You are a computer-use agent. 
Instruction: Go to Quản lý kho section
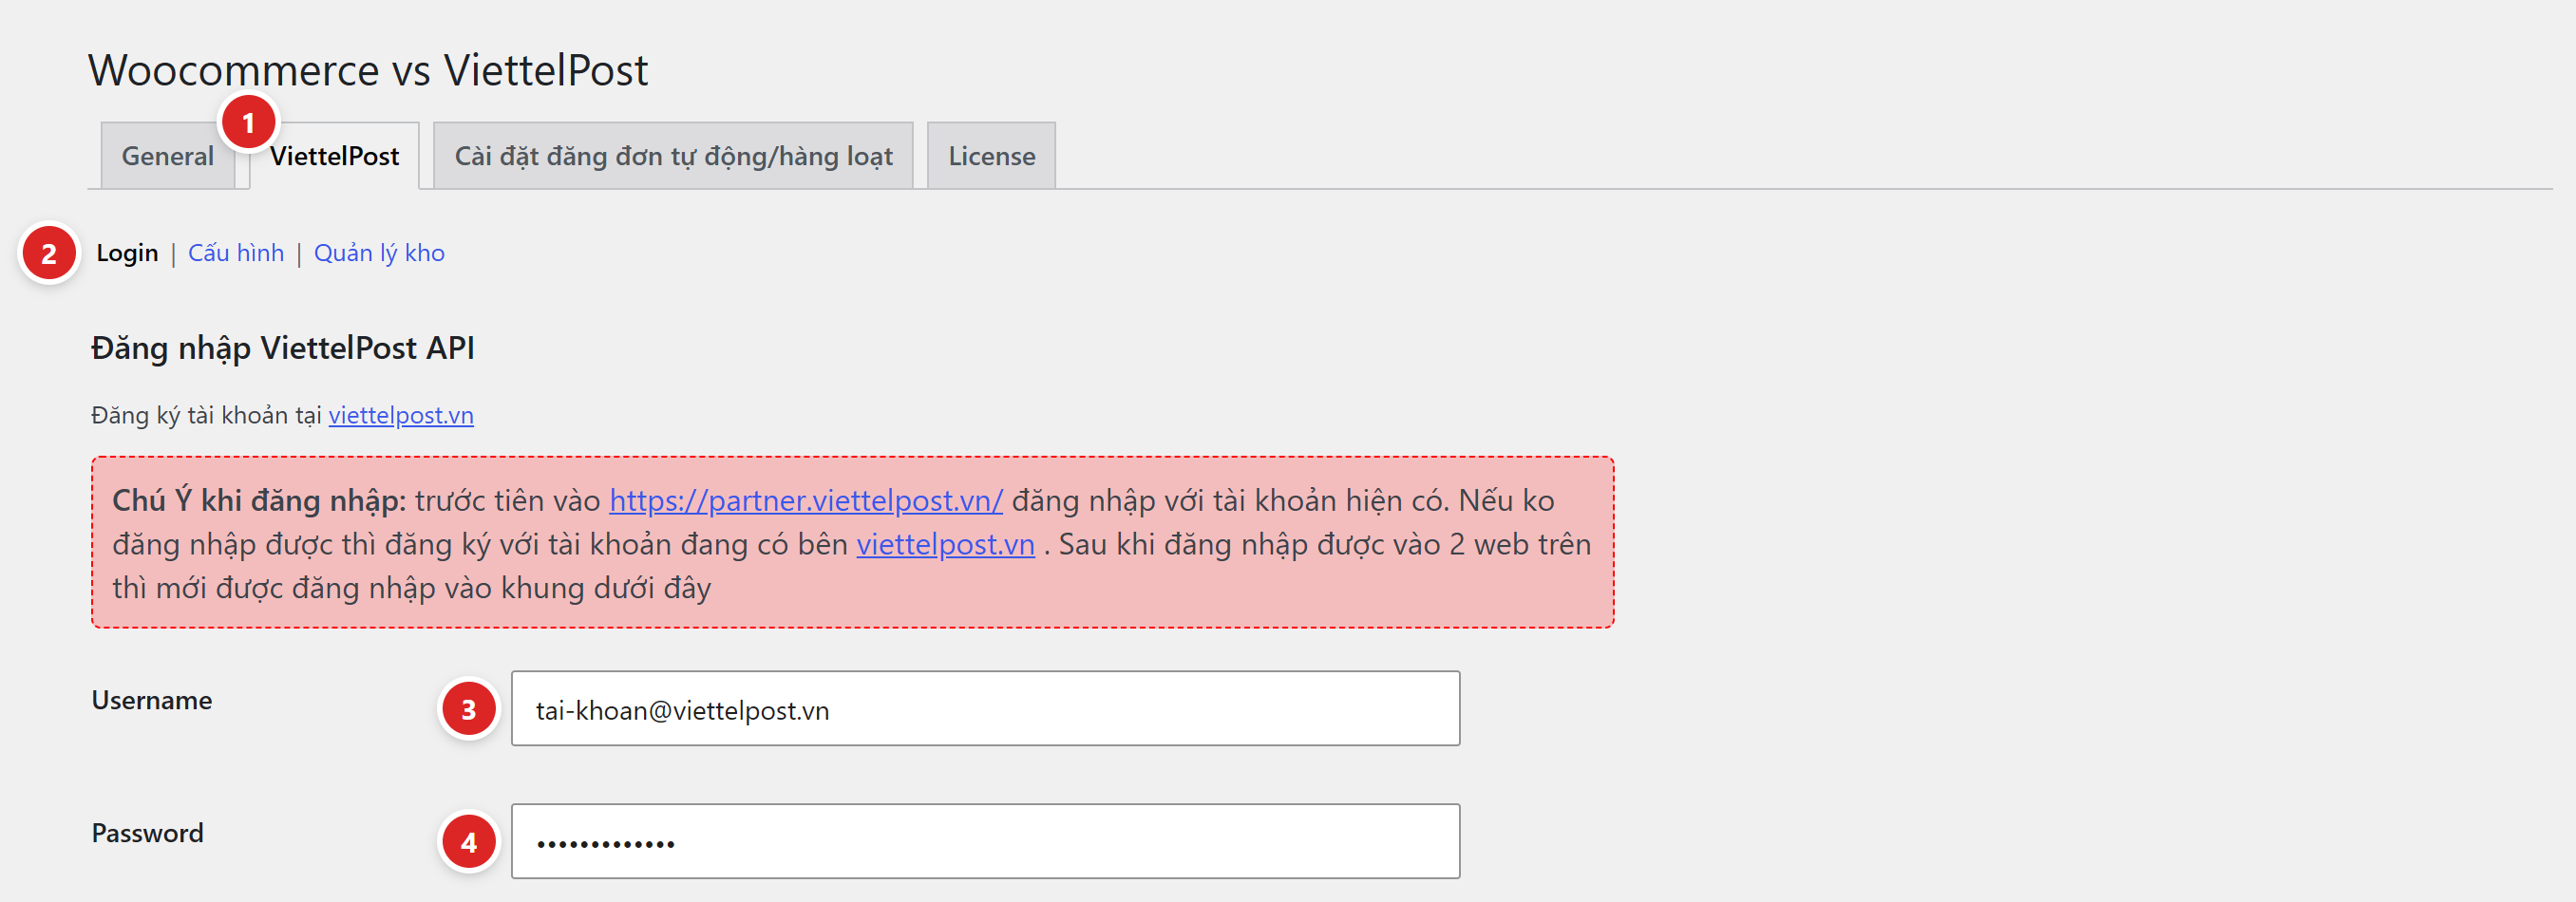(379, 253)
